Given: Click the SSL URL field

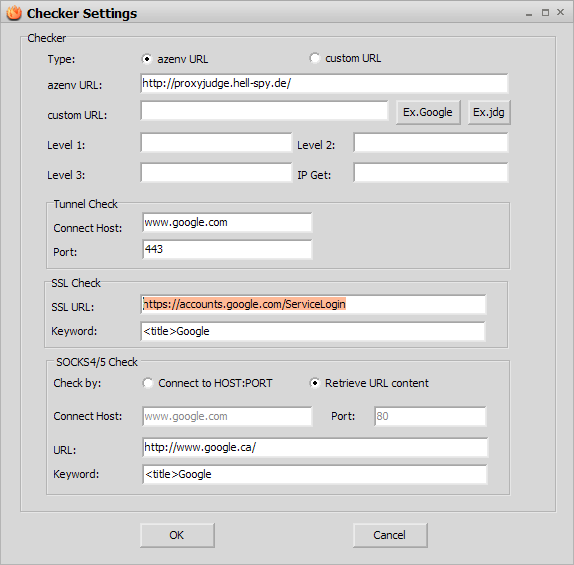Looking at the screenshot, I should 313,304.
